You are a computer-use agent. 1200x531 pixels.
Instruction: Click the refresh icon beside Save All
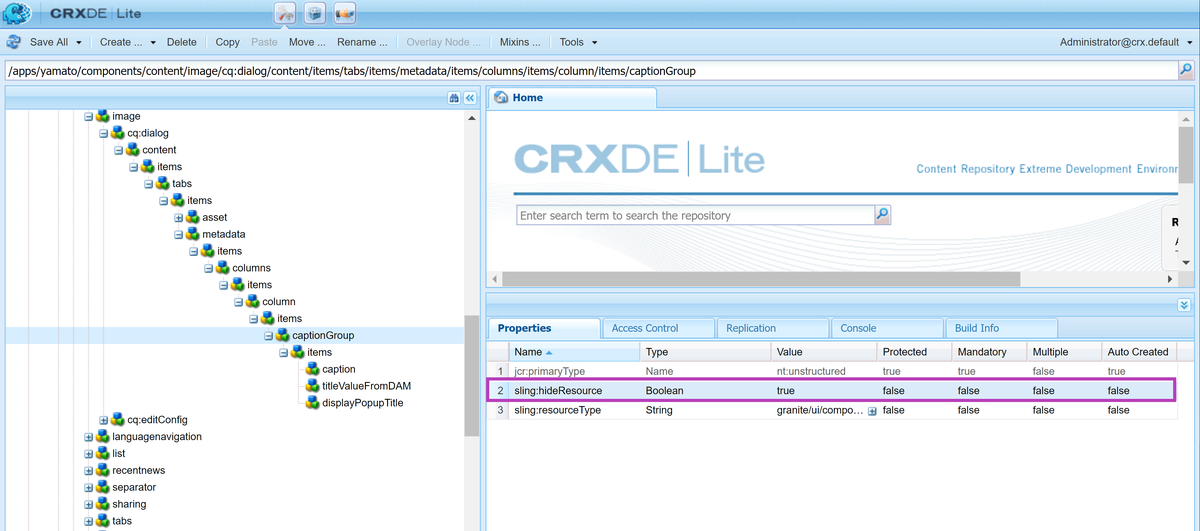(x=14, y=42)
